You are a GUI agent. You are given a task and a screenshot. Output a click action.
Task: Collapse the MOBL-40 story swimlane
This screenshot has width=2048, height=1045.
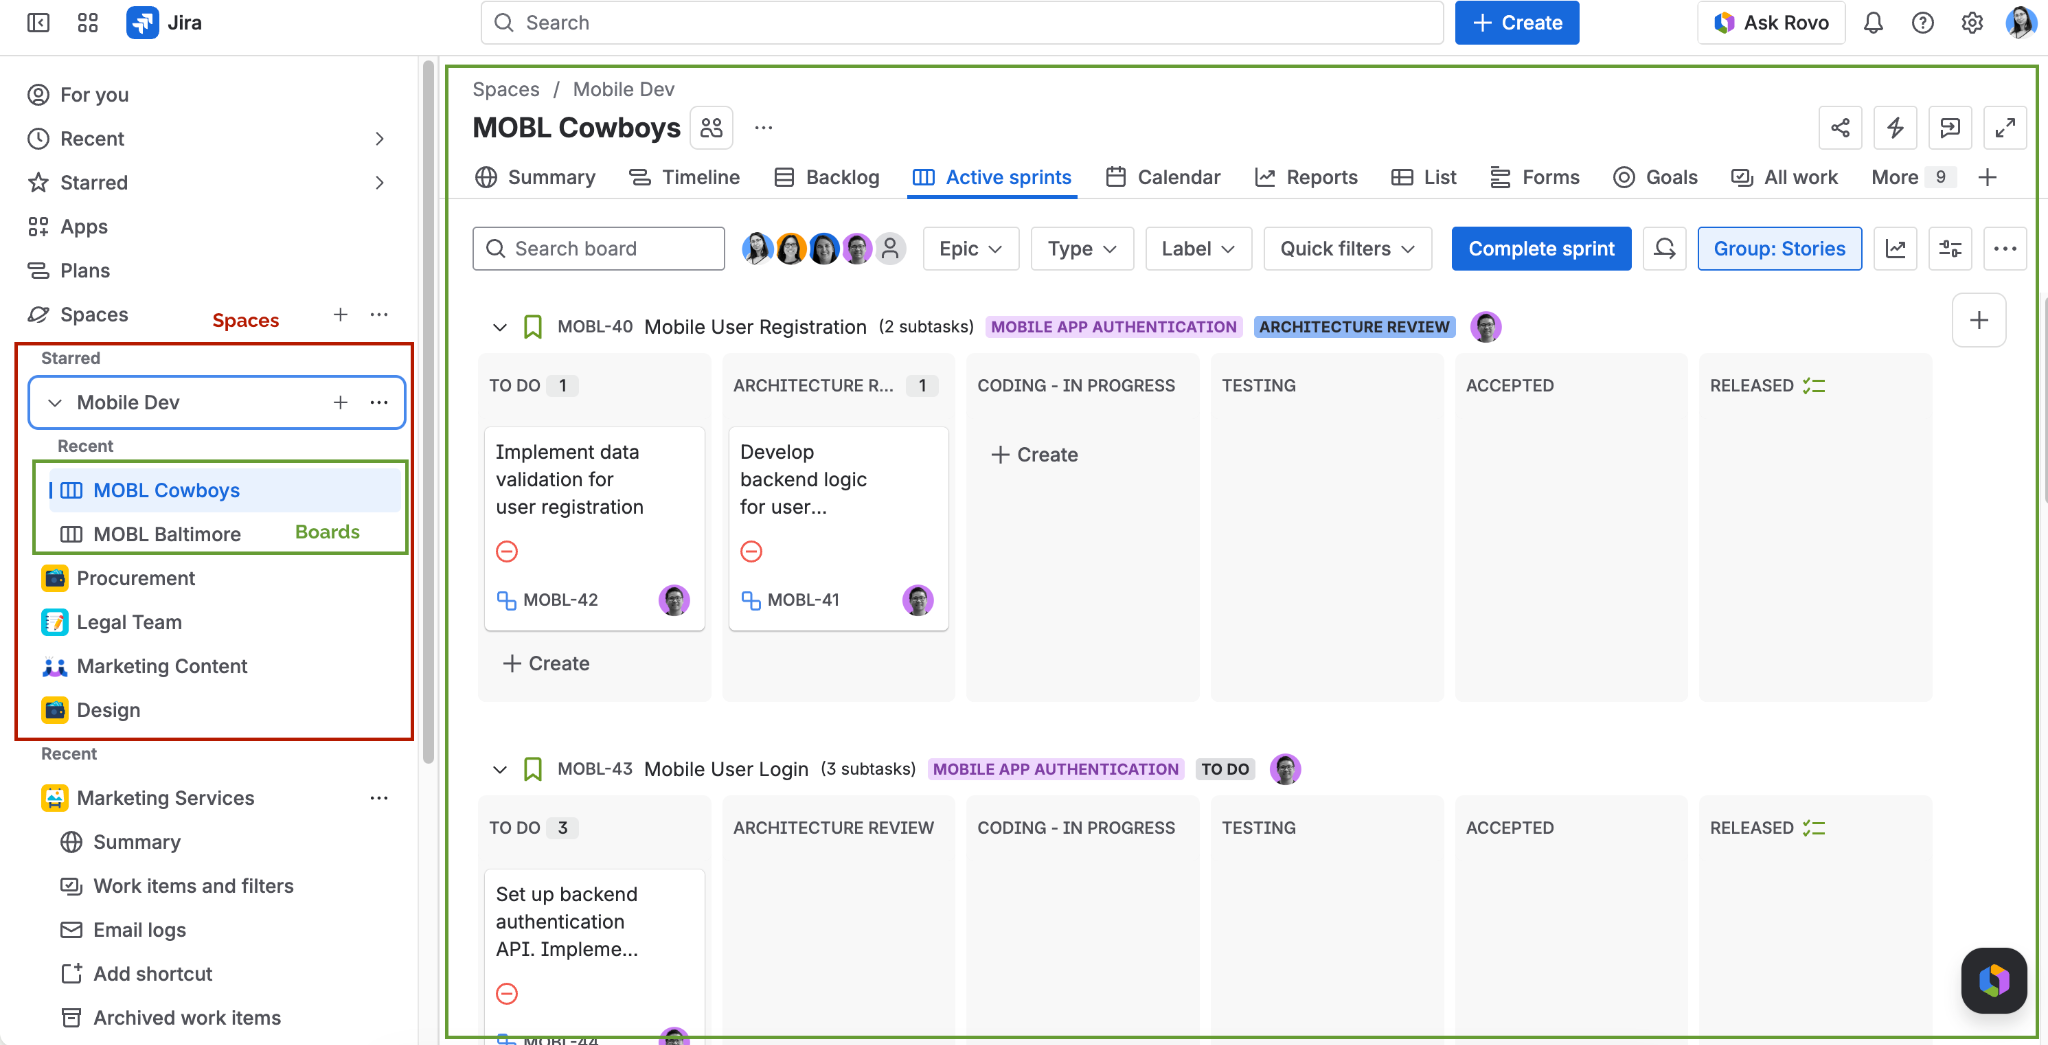pyautogui.click(x=500, y=327)
